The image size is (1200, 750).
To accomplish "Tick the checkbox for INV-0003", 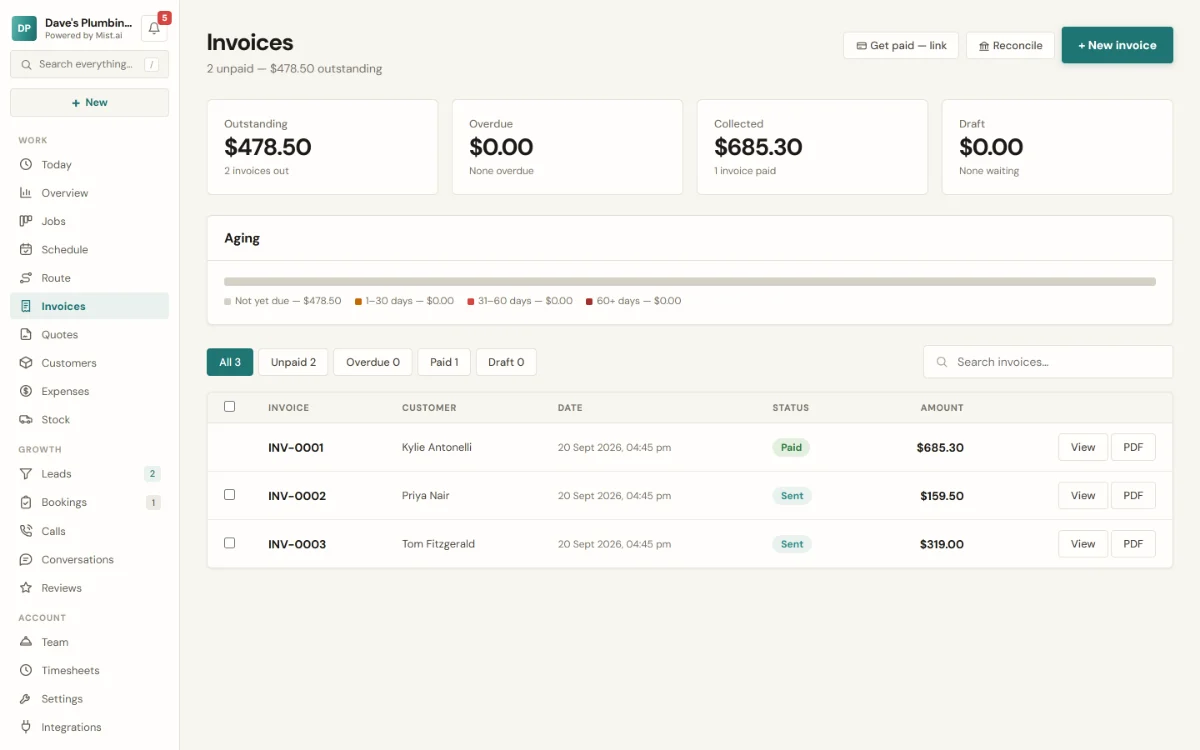I will (x=230, y=543).
